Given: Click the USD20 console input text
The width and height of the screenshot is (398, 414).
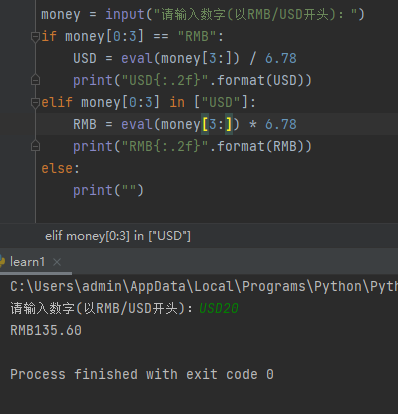Looking at the screenshot, I should 219,308.
